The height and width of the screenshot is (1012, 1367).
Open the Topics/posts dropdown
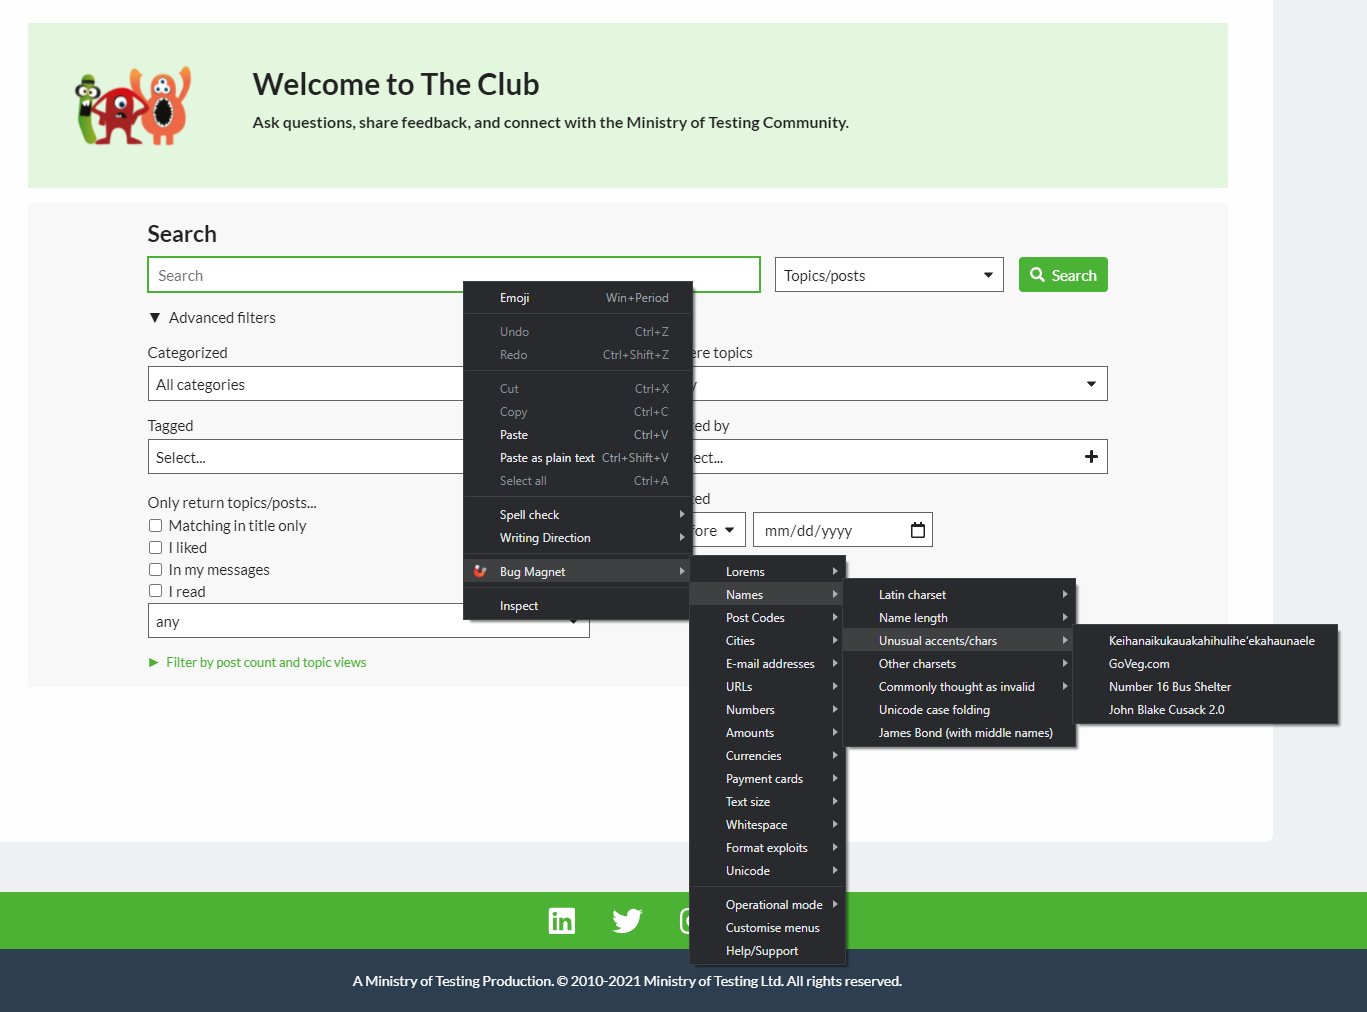click(x=889, y=275)
